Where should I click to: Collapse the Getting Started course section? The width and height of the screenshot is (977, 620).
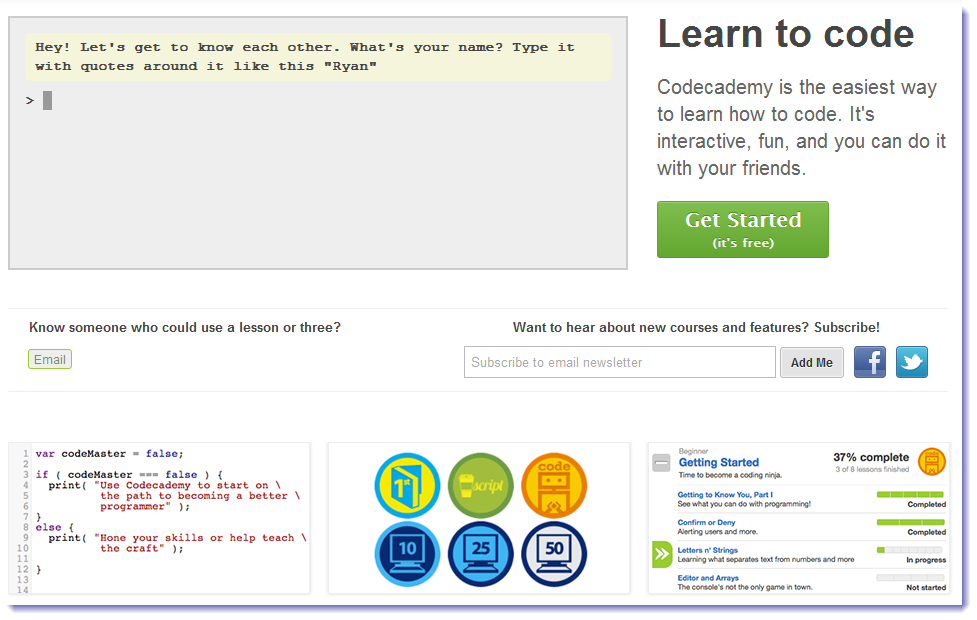tap(661, 462)
